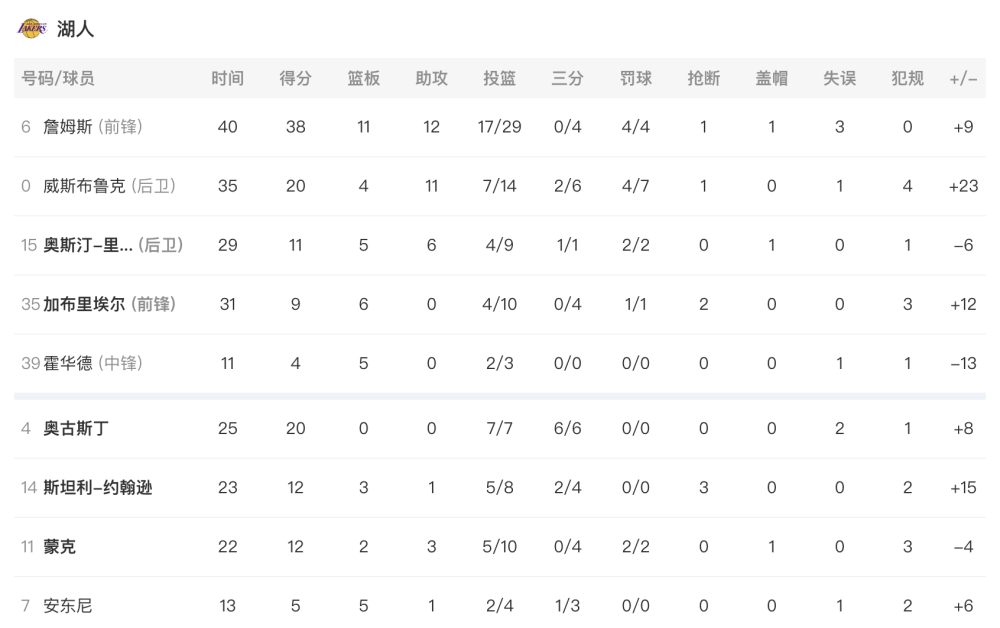
Task: Click the Lakers team logo icon
Action: point(32,29)
